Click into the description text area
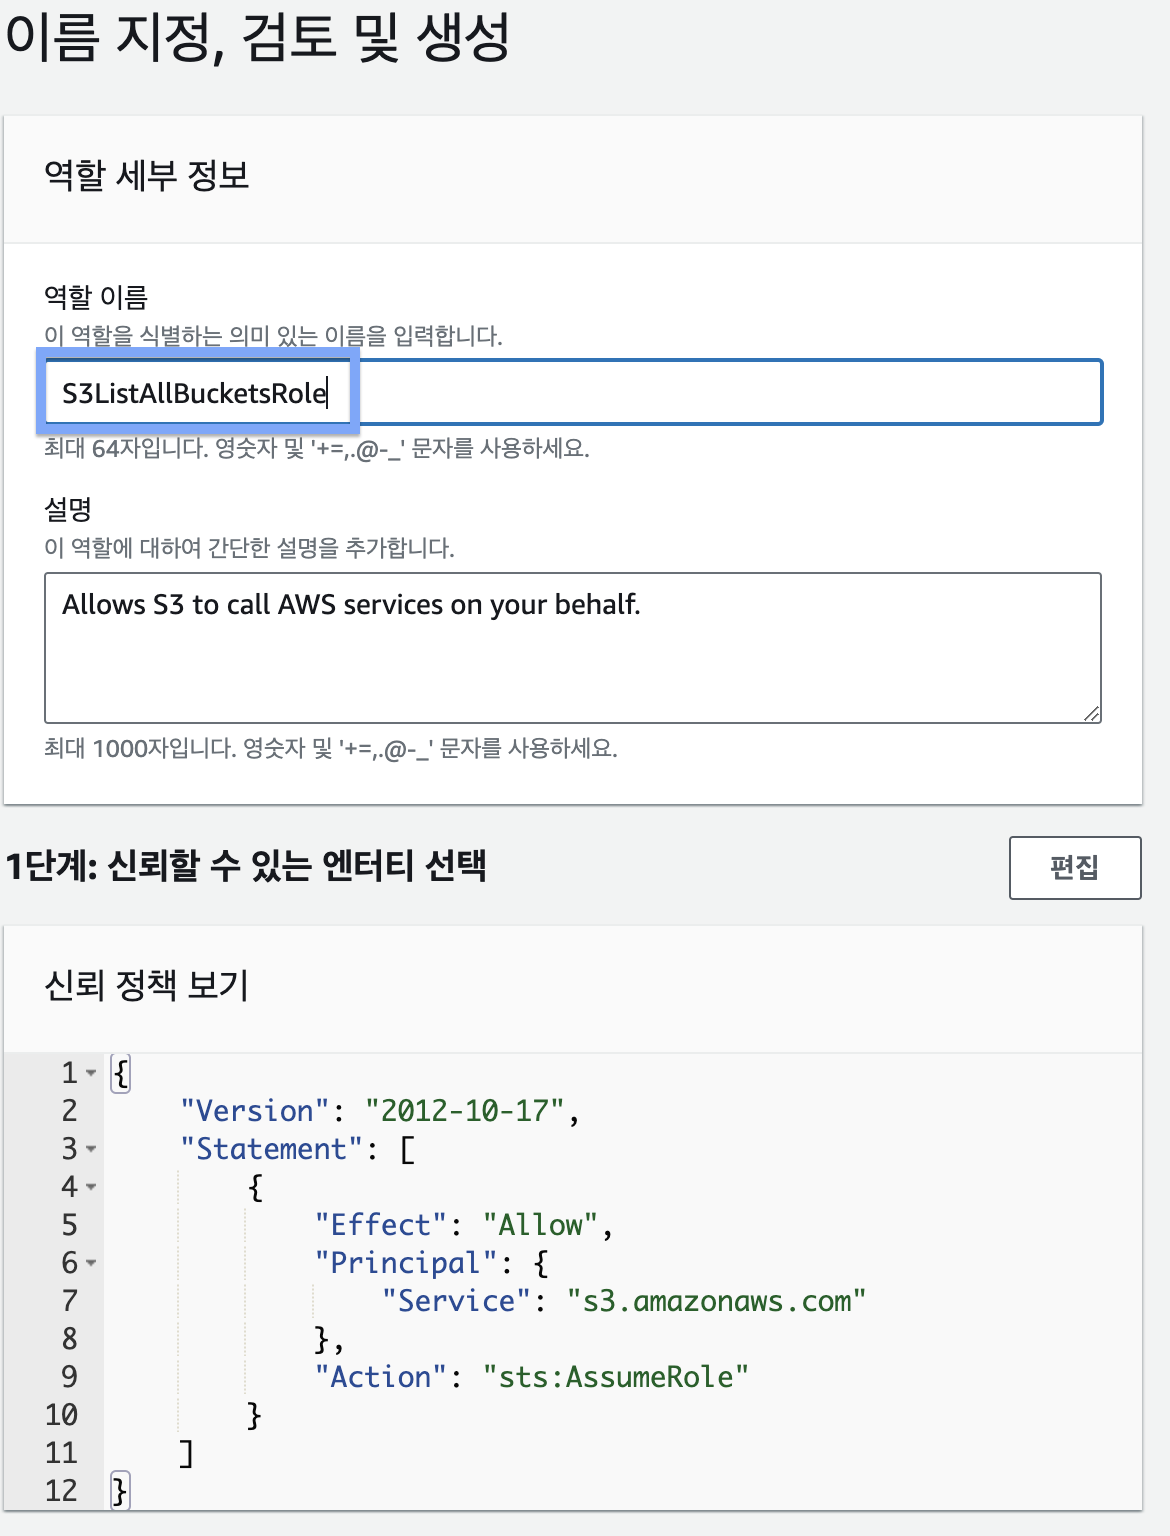1170x1536 pixels. pos(572,647)
